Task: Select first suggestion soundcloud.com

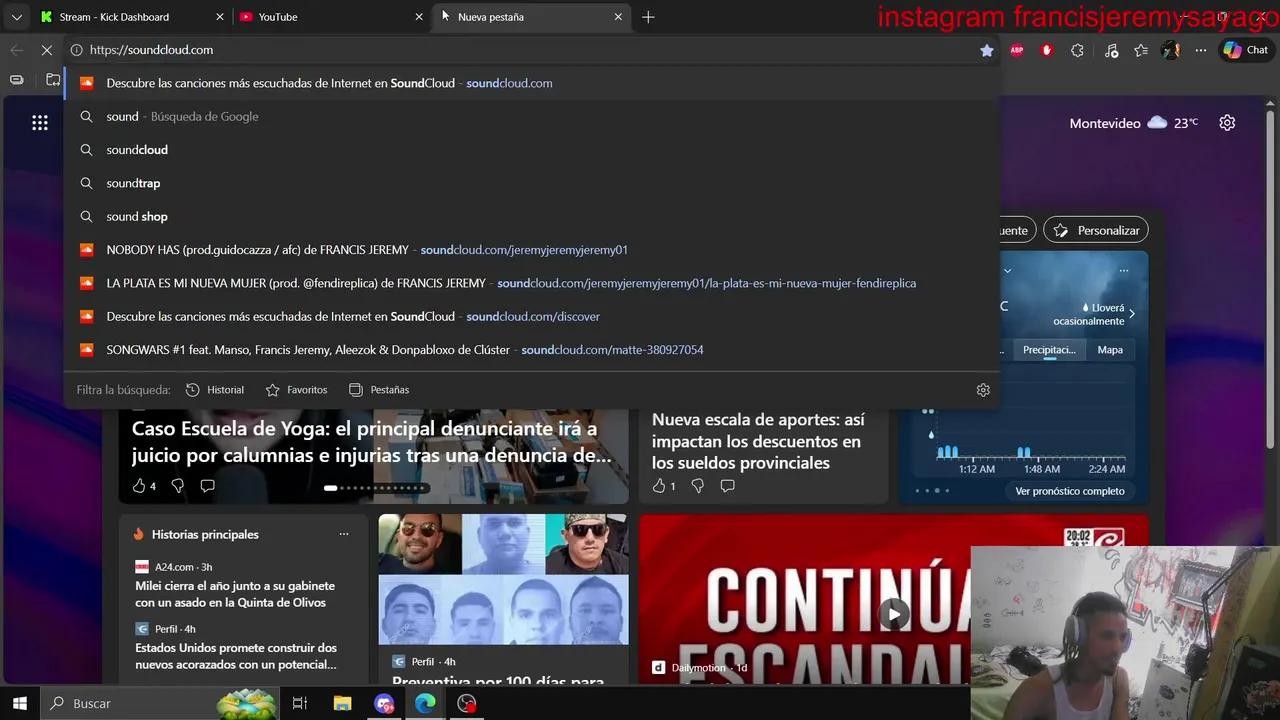Action: click(531, 83)
